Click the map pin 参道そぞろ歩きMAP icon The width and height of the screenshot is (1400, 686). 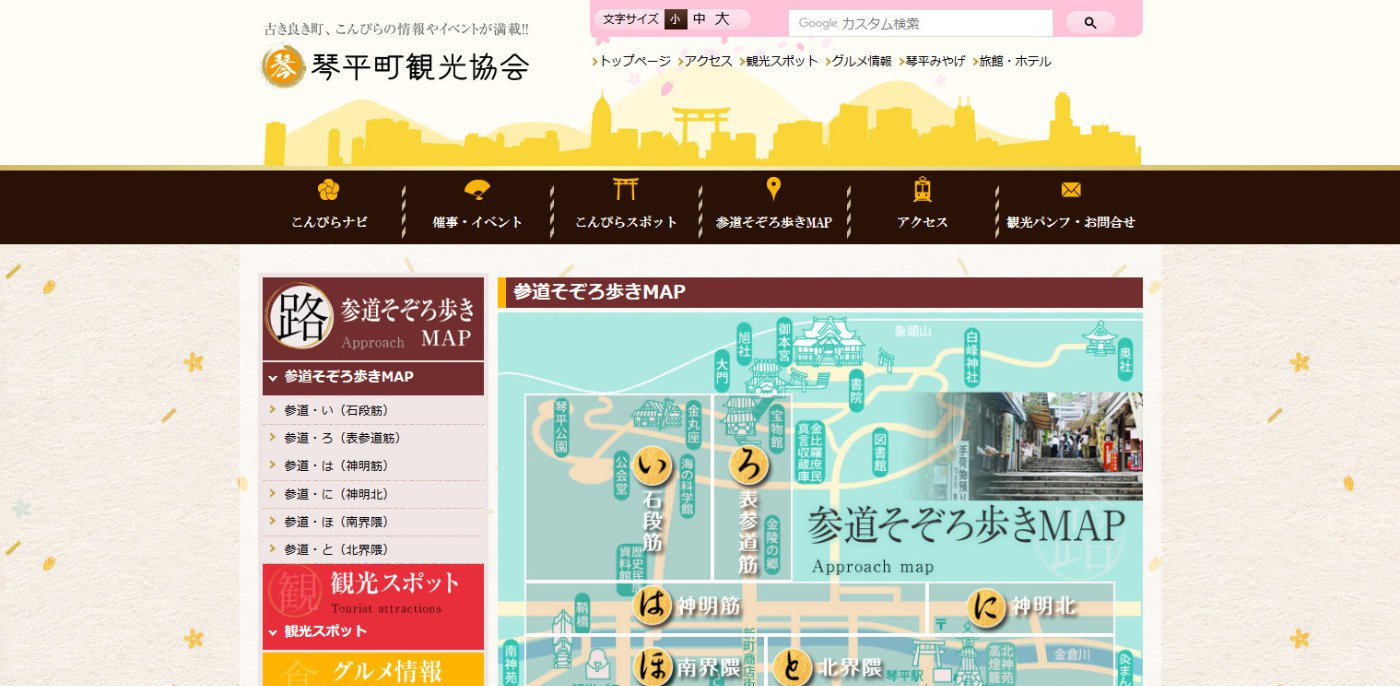tap(773, 189)
